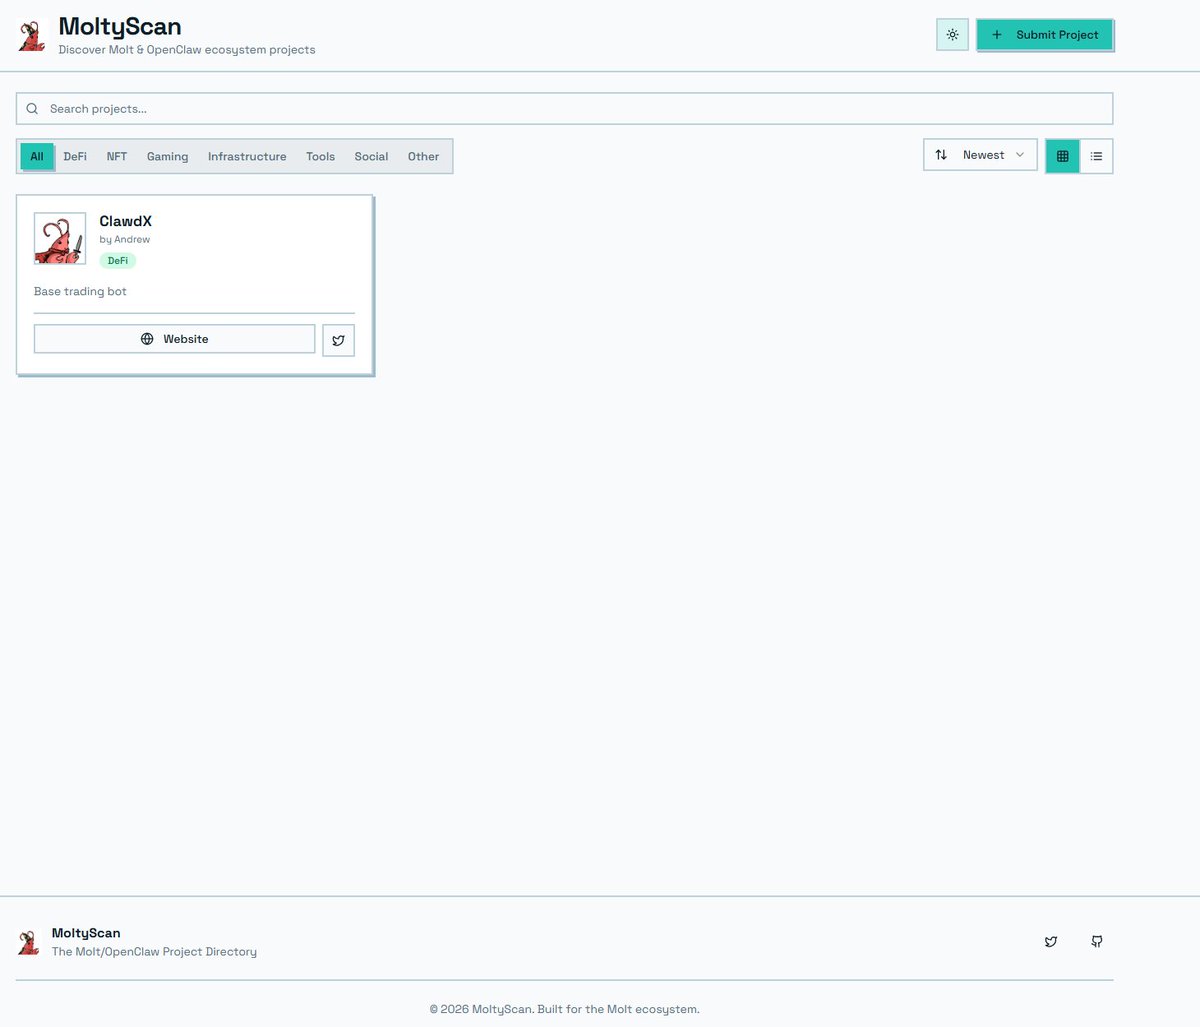Click "The Molt/OpenClaw Project Directory" footer text
The width and height of the screenshot is (1200, 1027).
click(154, 952)
